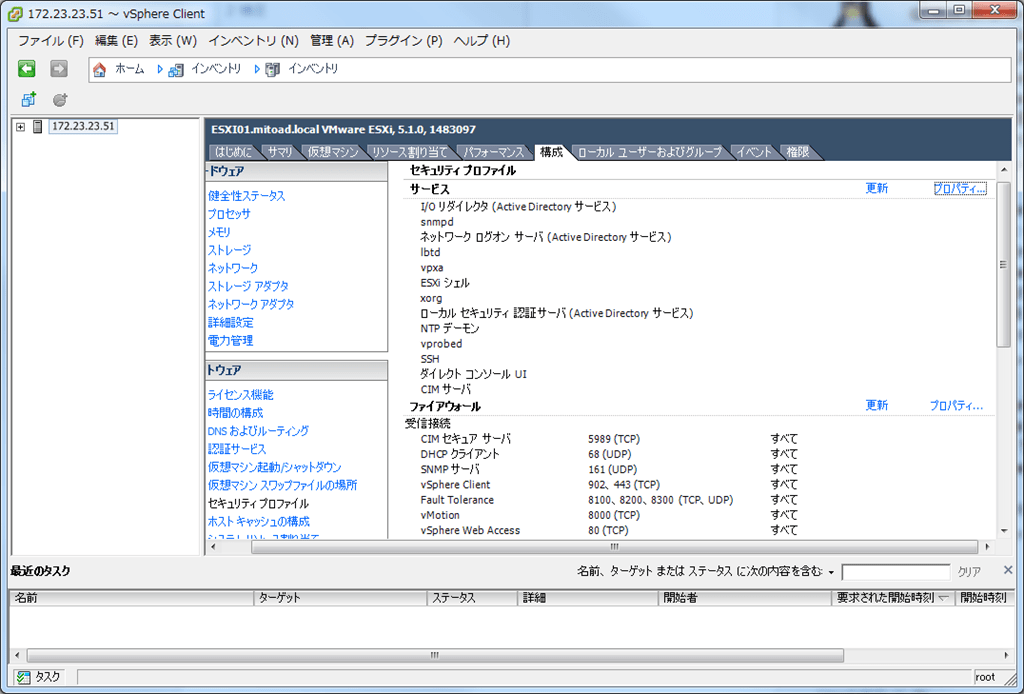This screenshot has height=694, width=1024.
Task: Open 認証サービス link
Action: tap(237, 449)
